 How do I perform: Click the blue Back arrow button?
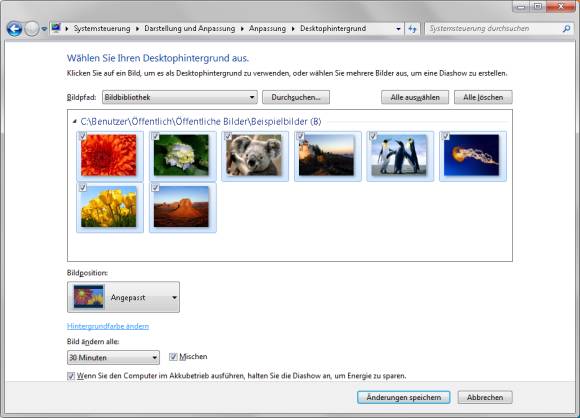coord(14,29)
